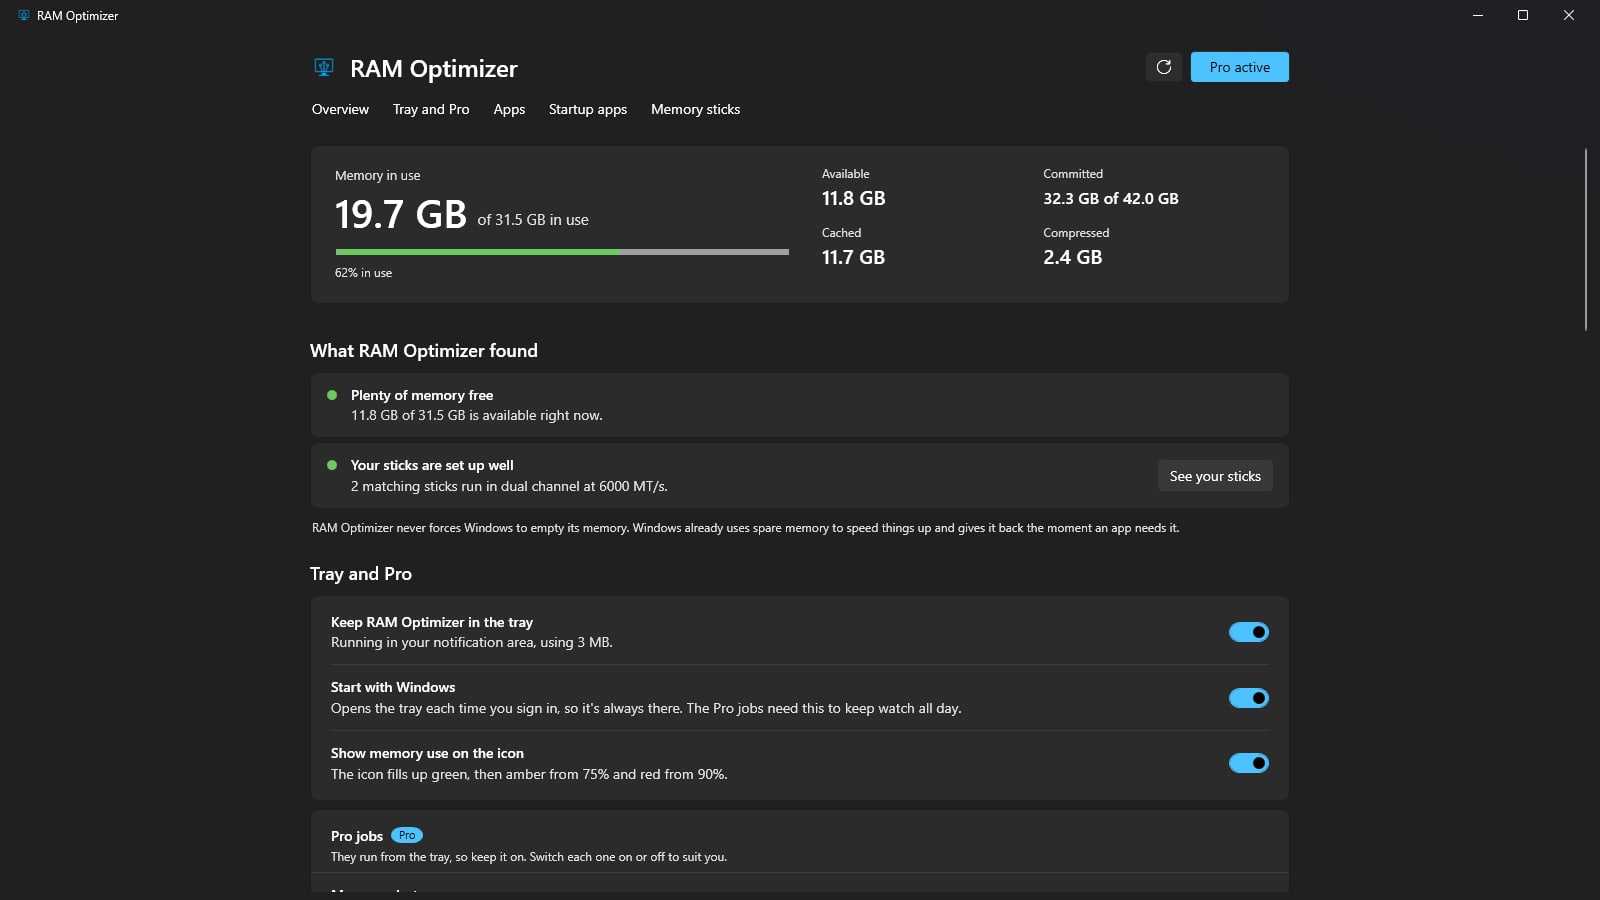The height and width of the screenshot is (900, 1600).
Task: Click the What RAM Optimizer found heading
Action: (x=424, y=351)
